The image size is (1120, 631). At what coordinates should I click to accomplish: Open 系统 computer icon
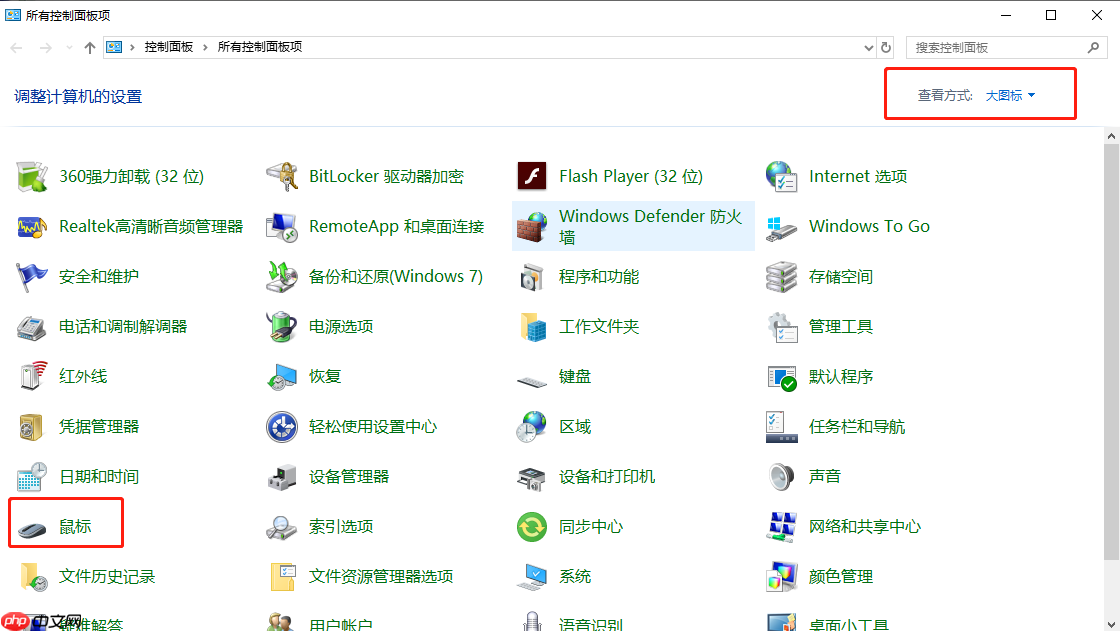coord(531,577)
